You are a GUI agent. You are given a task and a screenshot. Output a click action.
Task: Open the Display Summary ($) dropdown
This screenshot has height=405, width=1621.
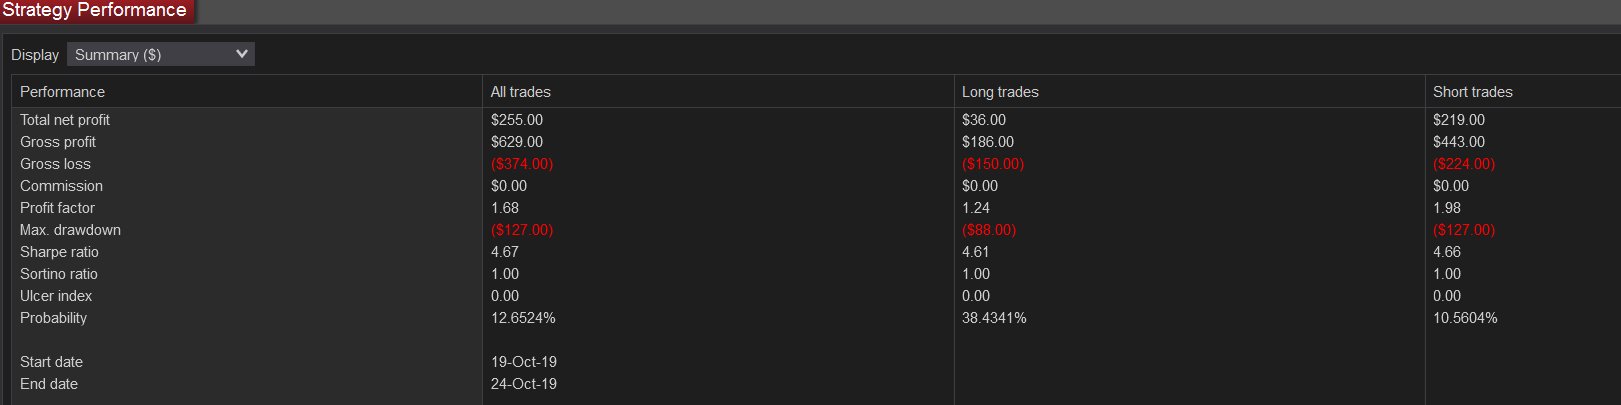click(160, 54)
